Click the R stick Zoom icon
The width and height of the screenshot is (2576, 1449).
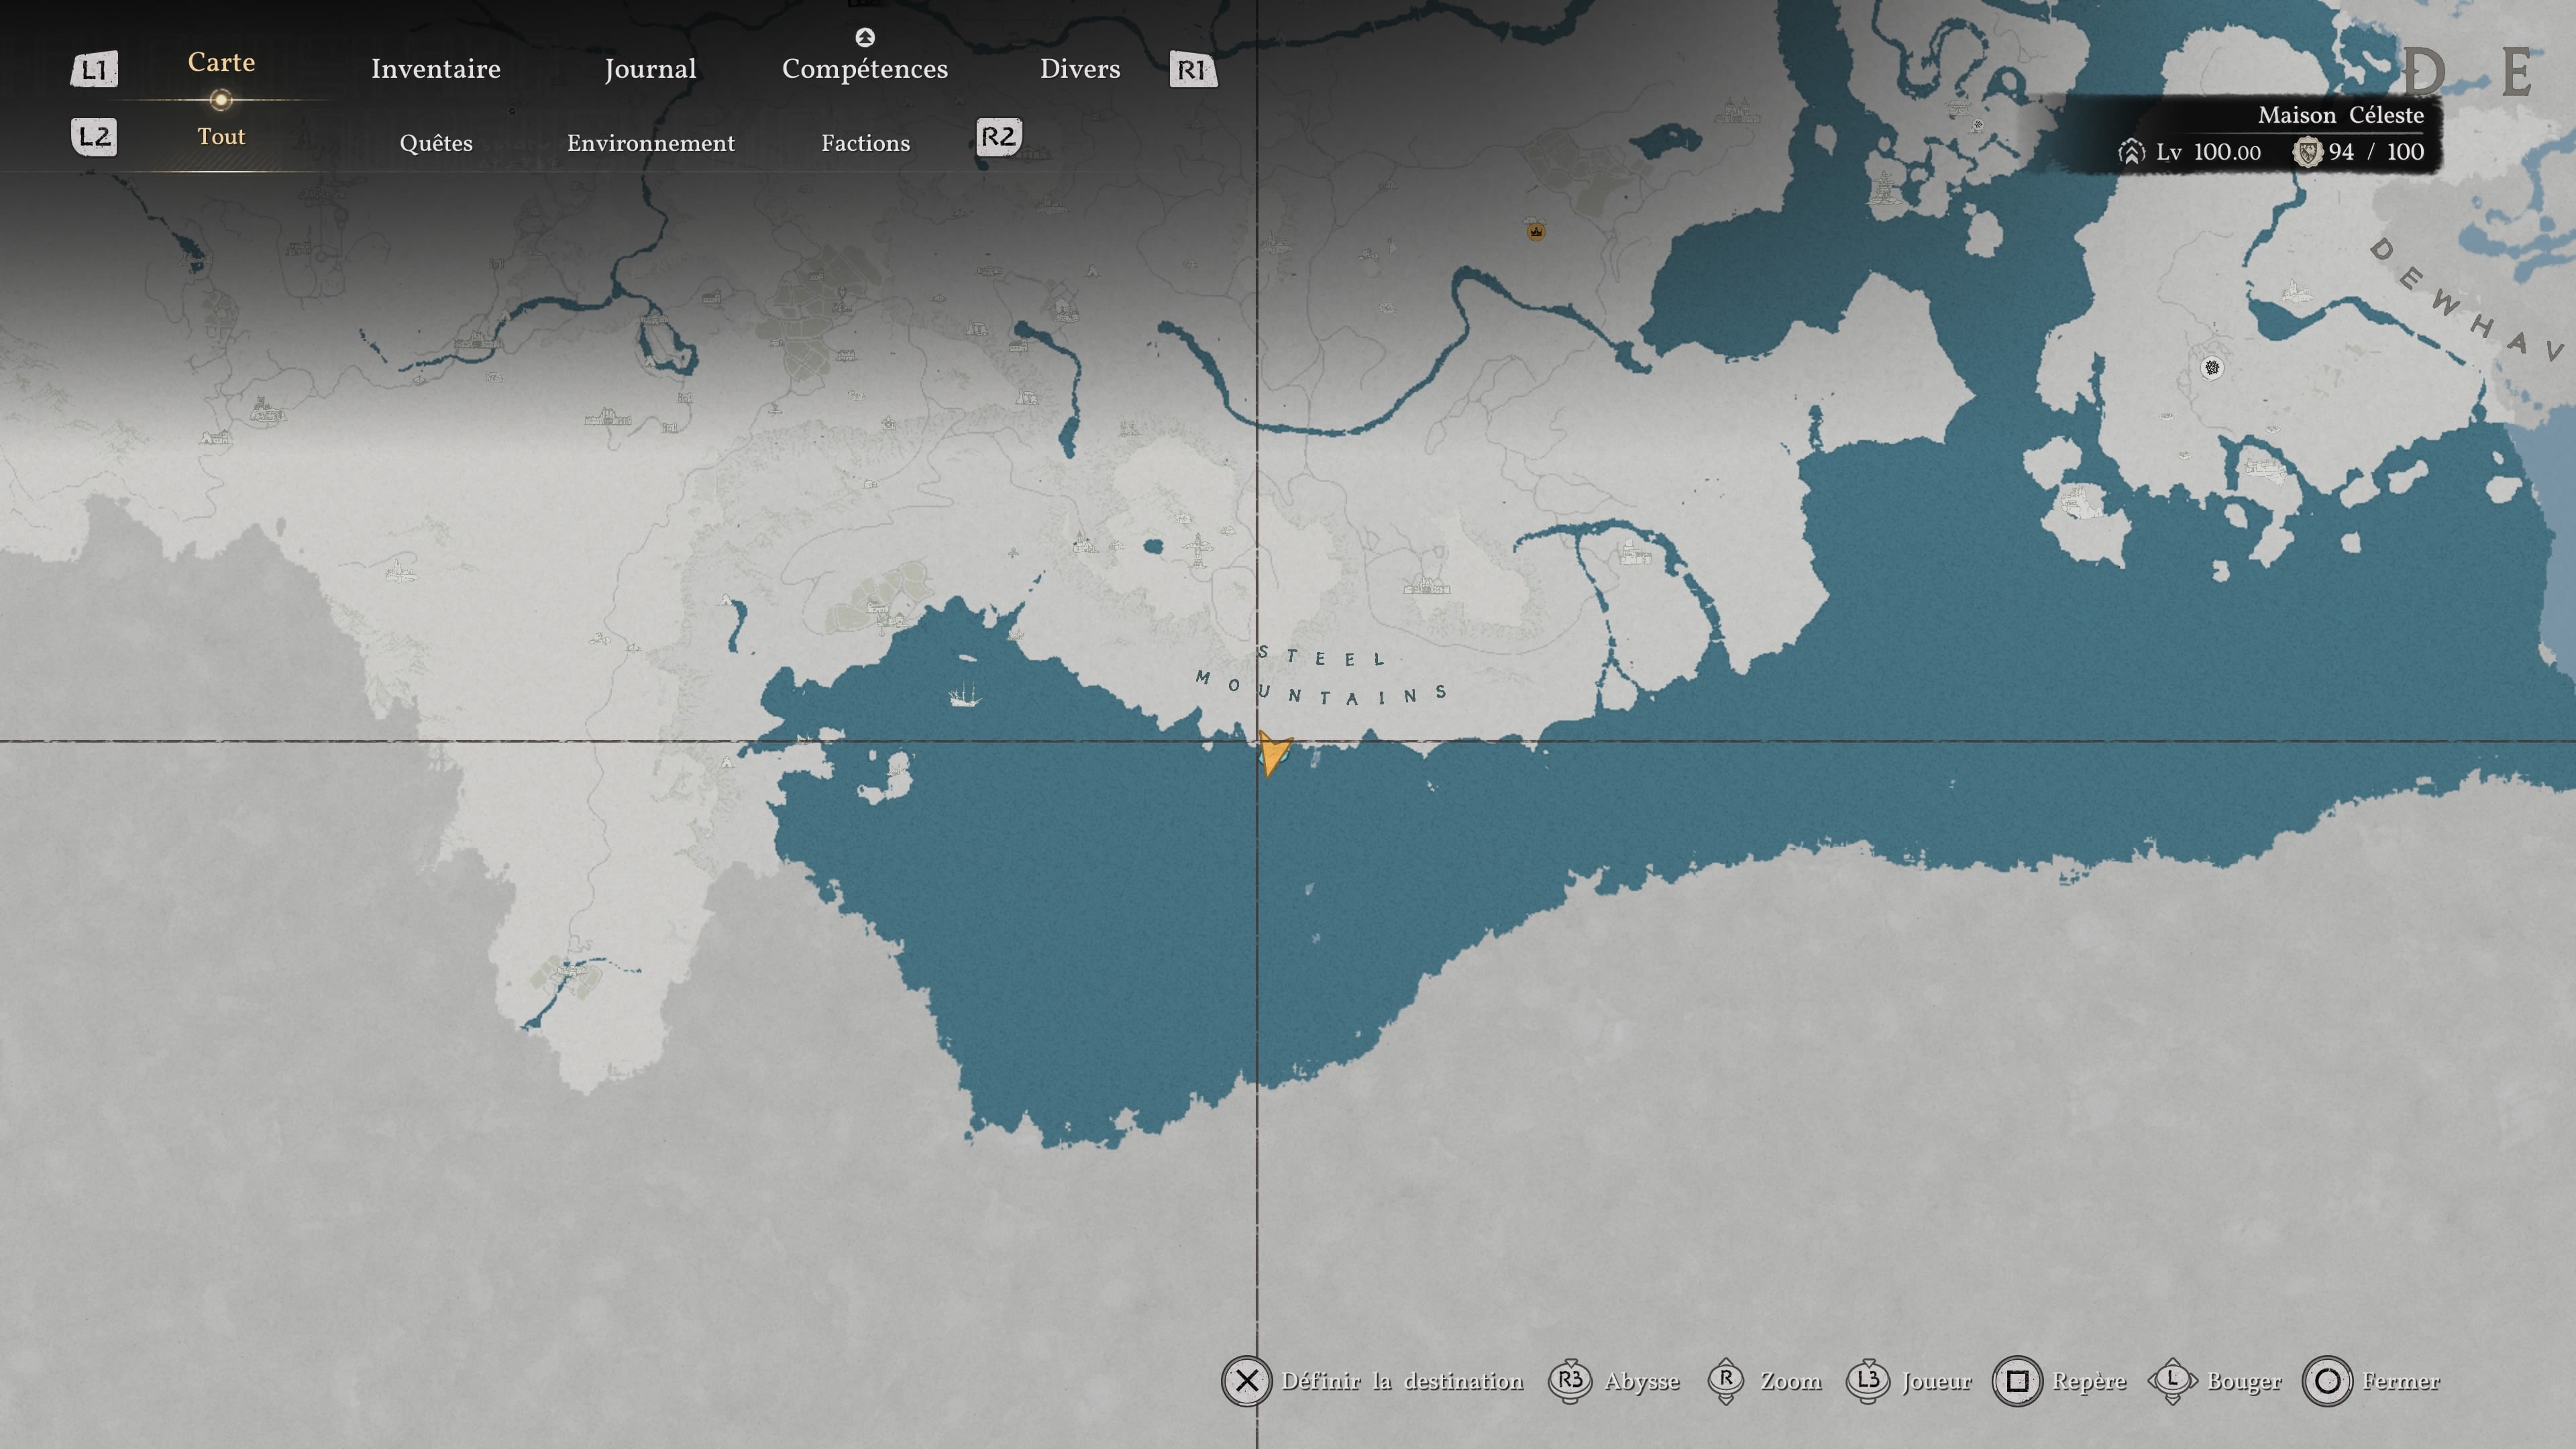[1726, 1381]
